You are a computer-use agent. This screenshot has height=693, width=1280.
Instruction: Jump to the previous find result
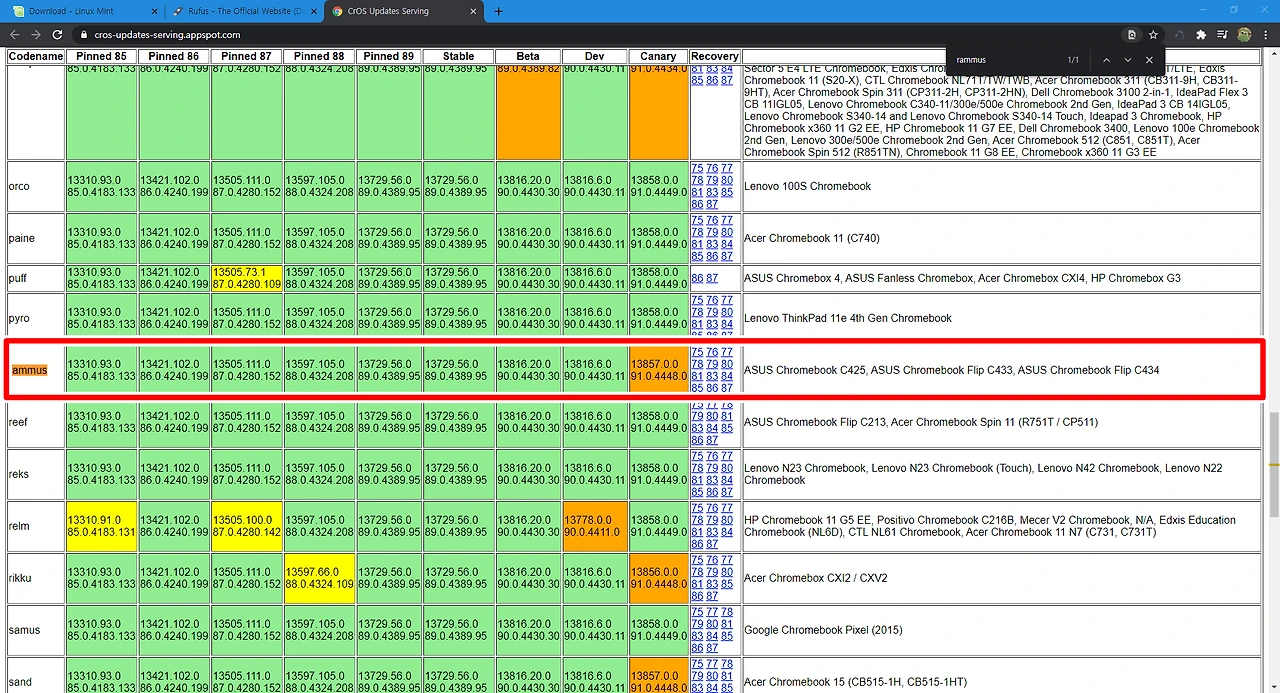[1106, 60]
